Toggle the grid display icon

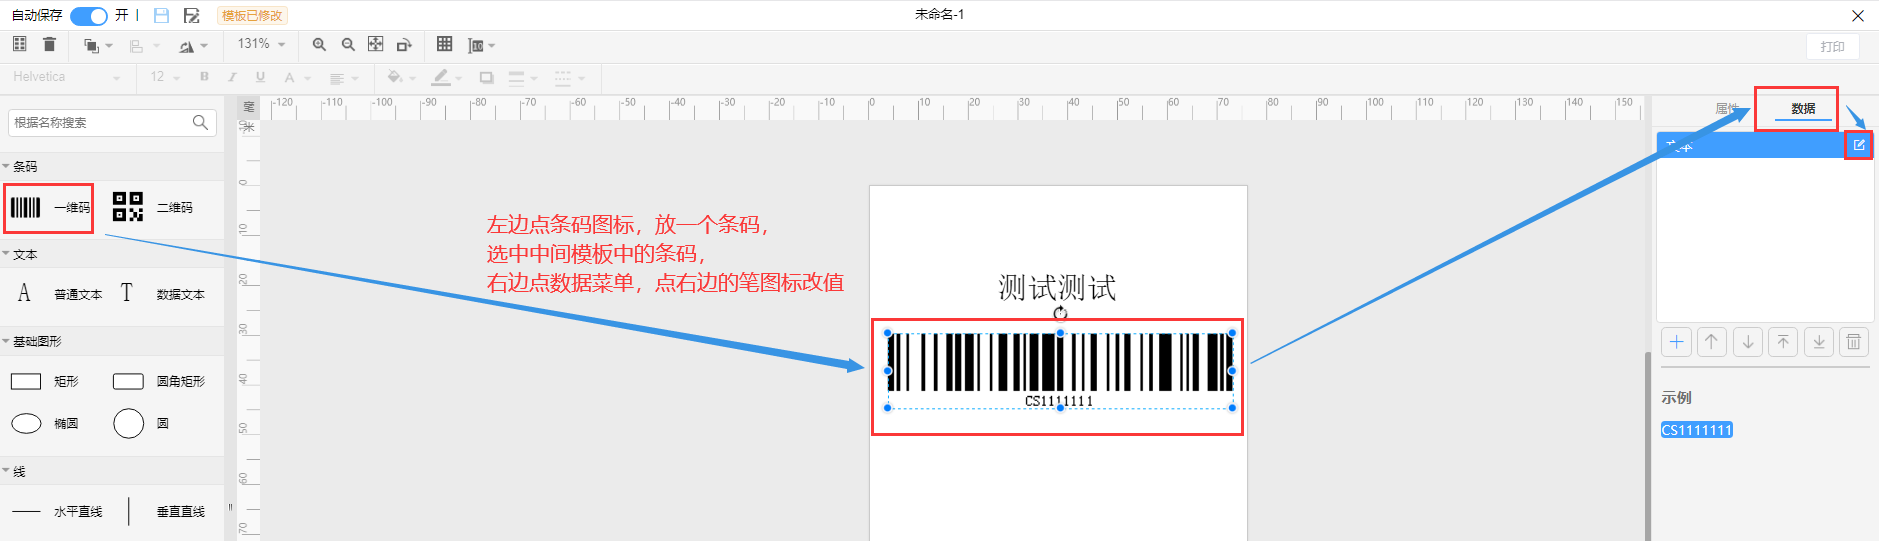pyautogui.click(x=445, y=44)
